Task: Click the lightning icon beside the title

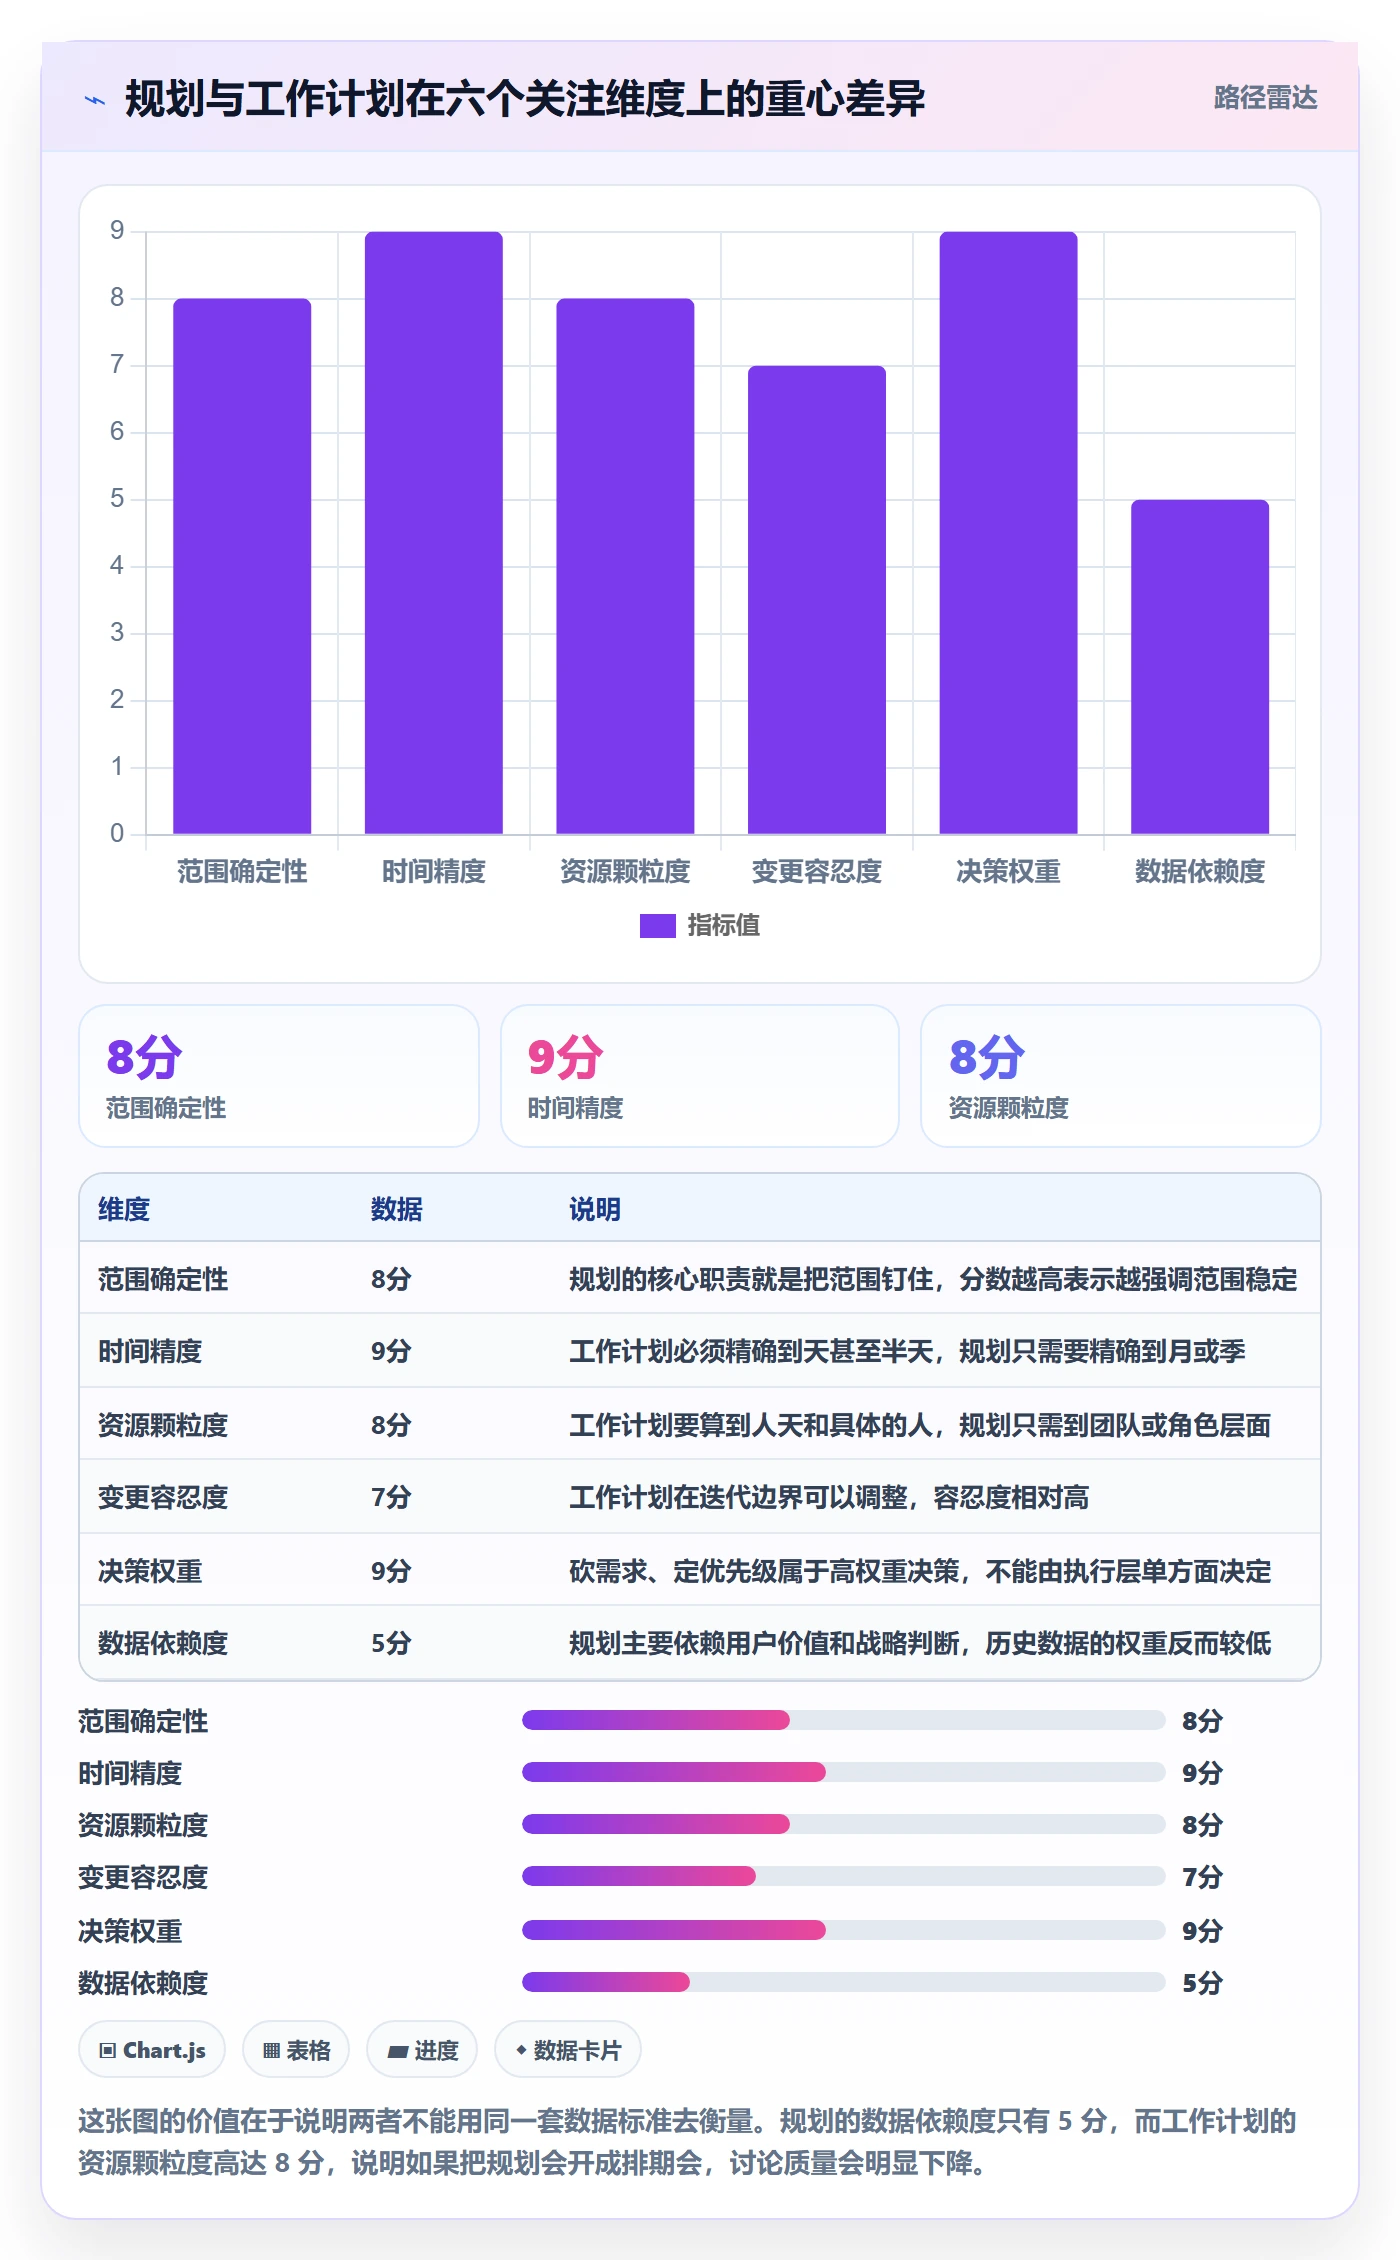Action: coord(95,100)
